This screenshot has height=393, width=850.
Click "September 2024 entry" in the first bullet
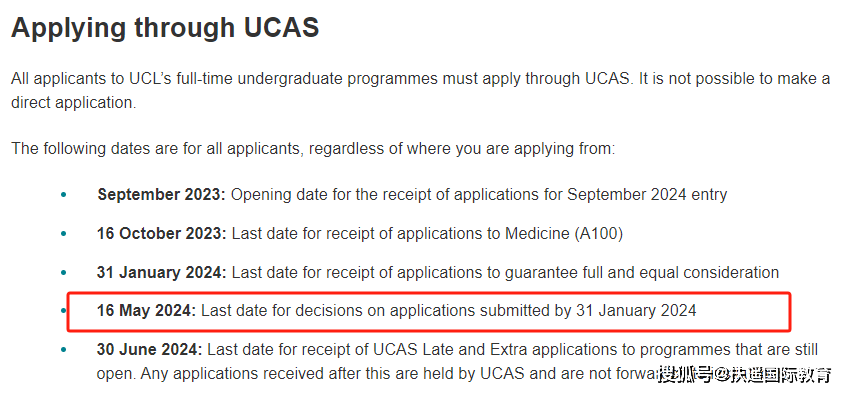click(x=647, y=195)
